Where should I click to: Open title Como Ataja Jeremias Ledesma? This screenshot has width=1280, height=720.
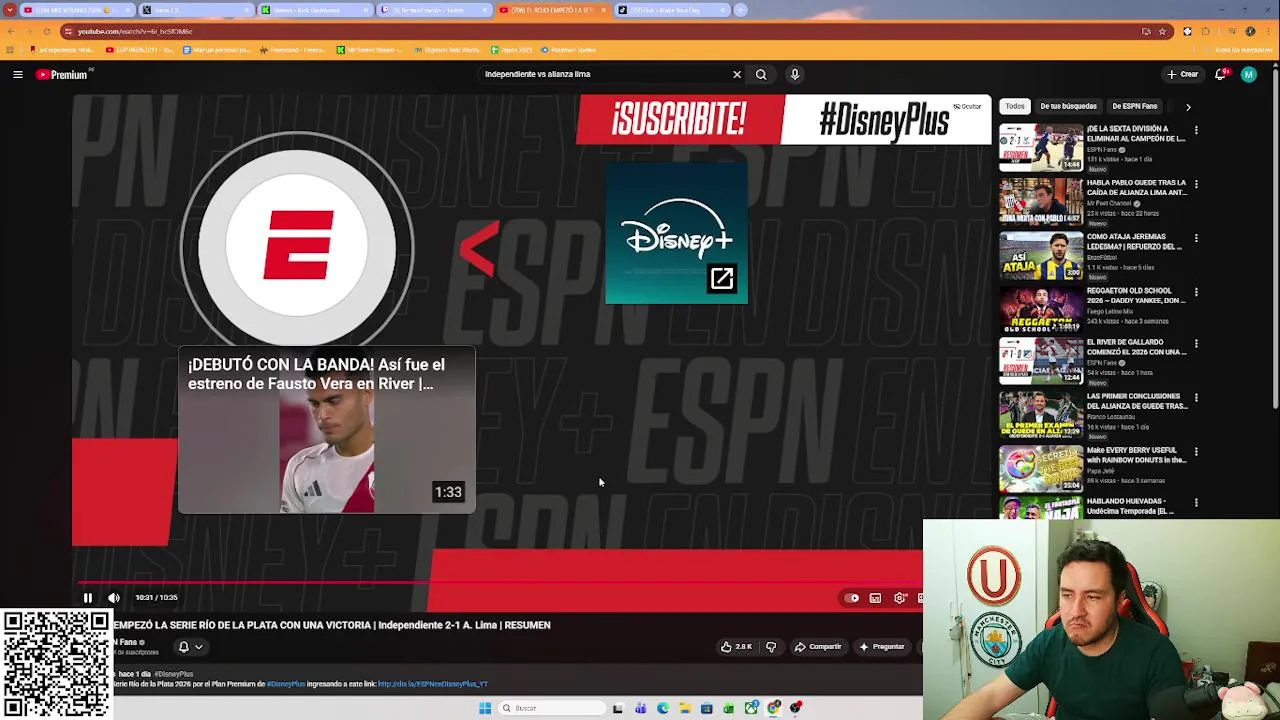pyautogui.click(x=1135, y=242)
